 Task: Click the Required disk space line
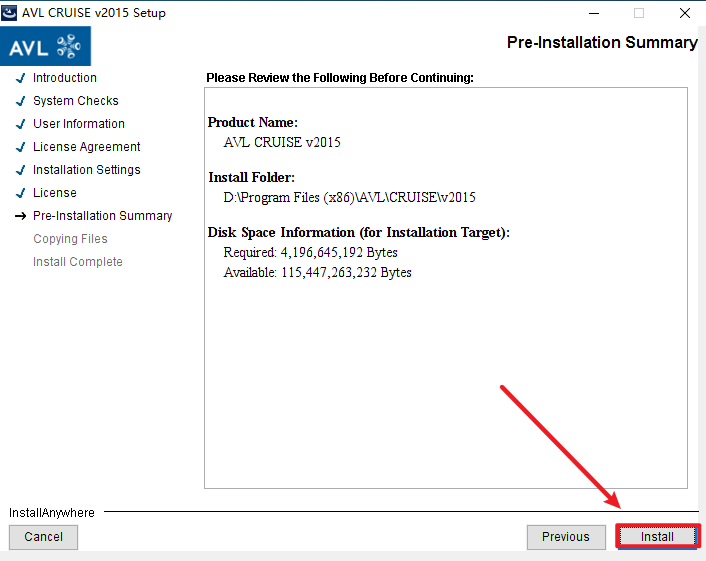pyautogui.click(x=310, y=252)
